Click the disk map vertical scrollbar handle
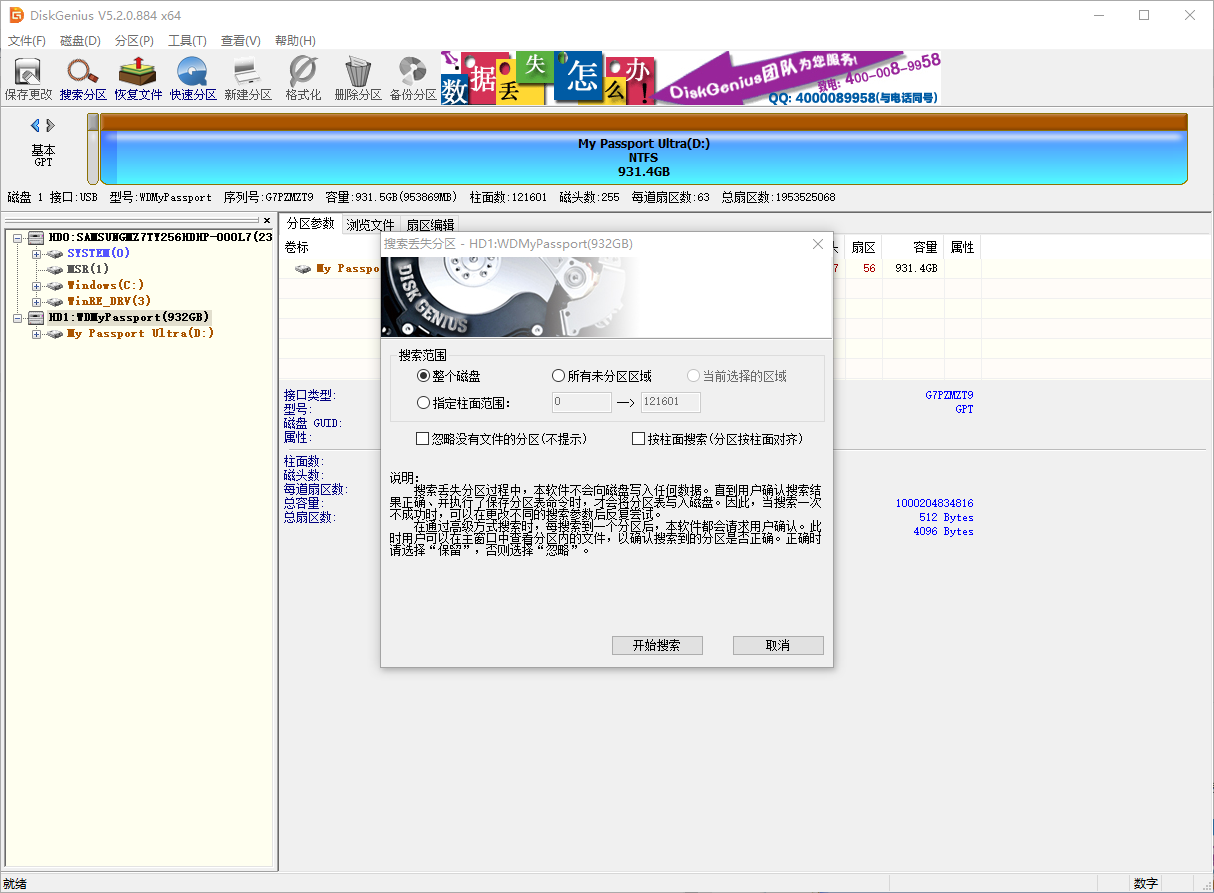Image resolution: width=1214 pixels, height=893 pixels. click(93, 121)
